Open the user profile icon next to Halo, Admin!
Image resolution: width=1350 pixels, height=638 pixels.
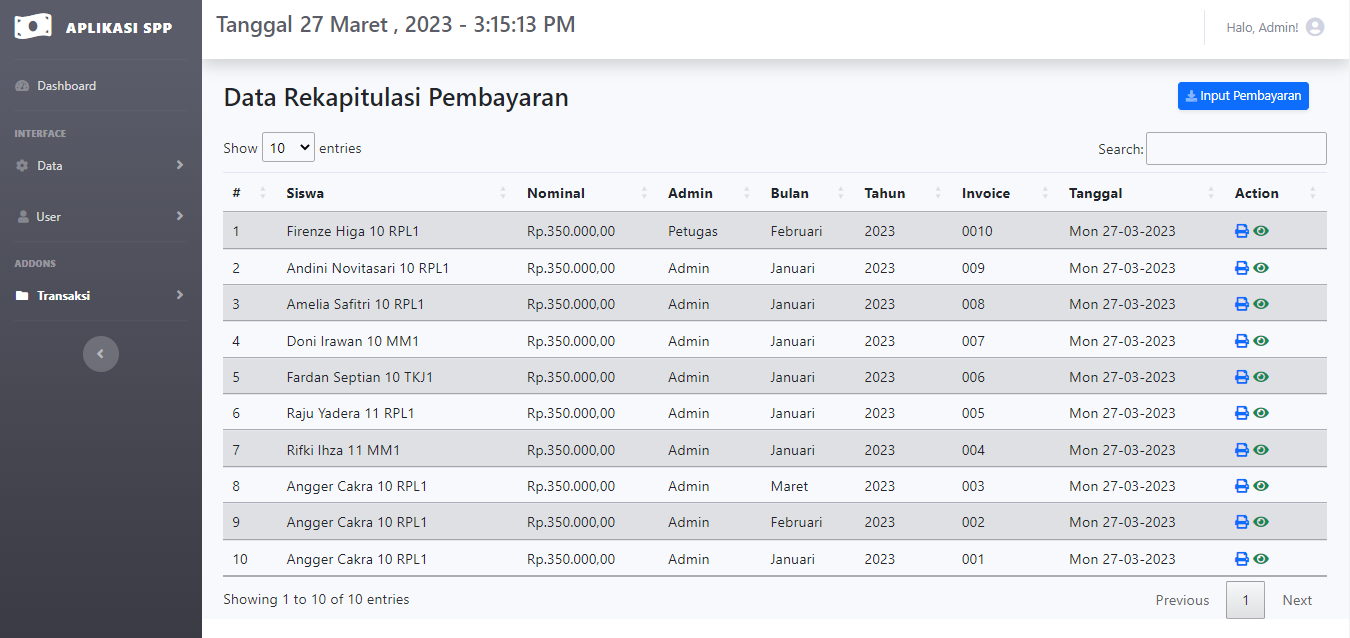(x=1315, y=27)
